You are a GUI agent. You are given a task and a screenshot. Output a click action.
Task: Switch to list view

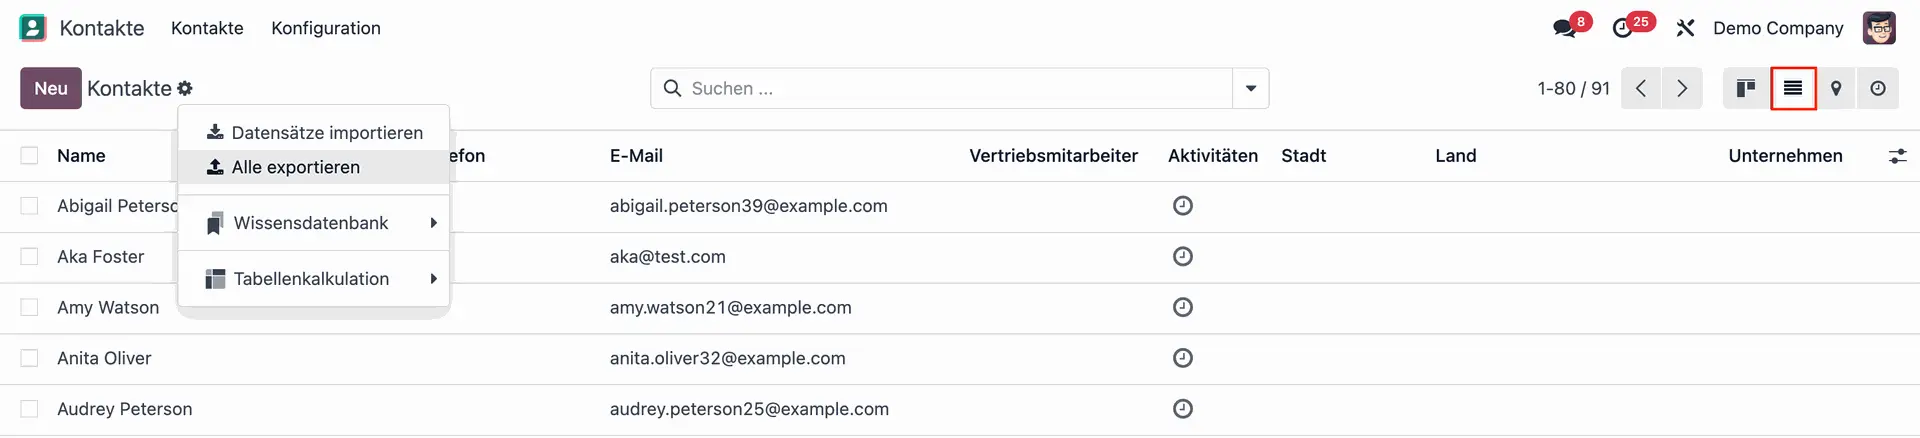click(1793, 89)
